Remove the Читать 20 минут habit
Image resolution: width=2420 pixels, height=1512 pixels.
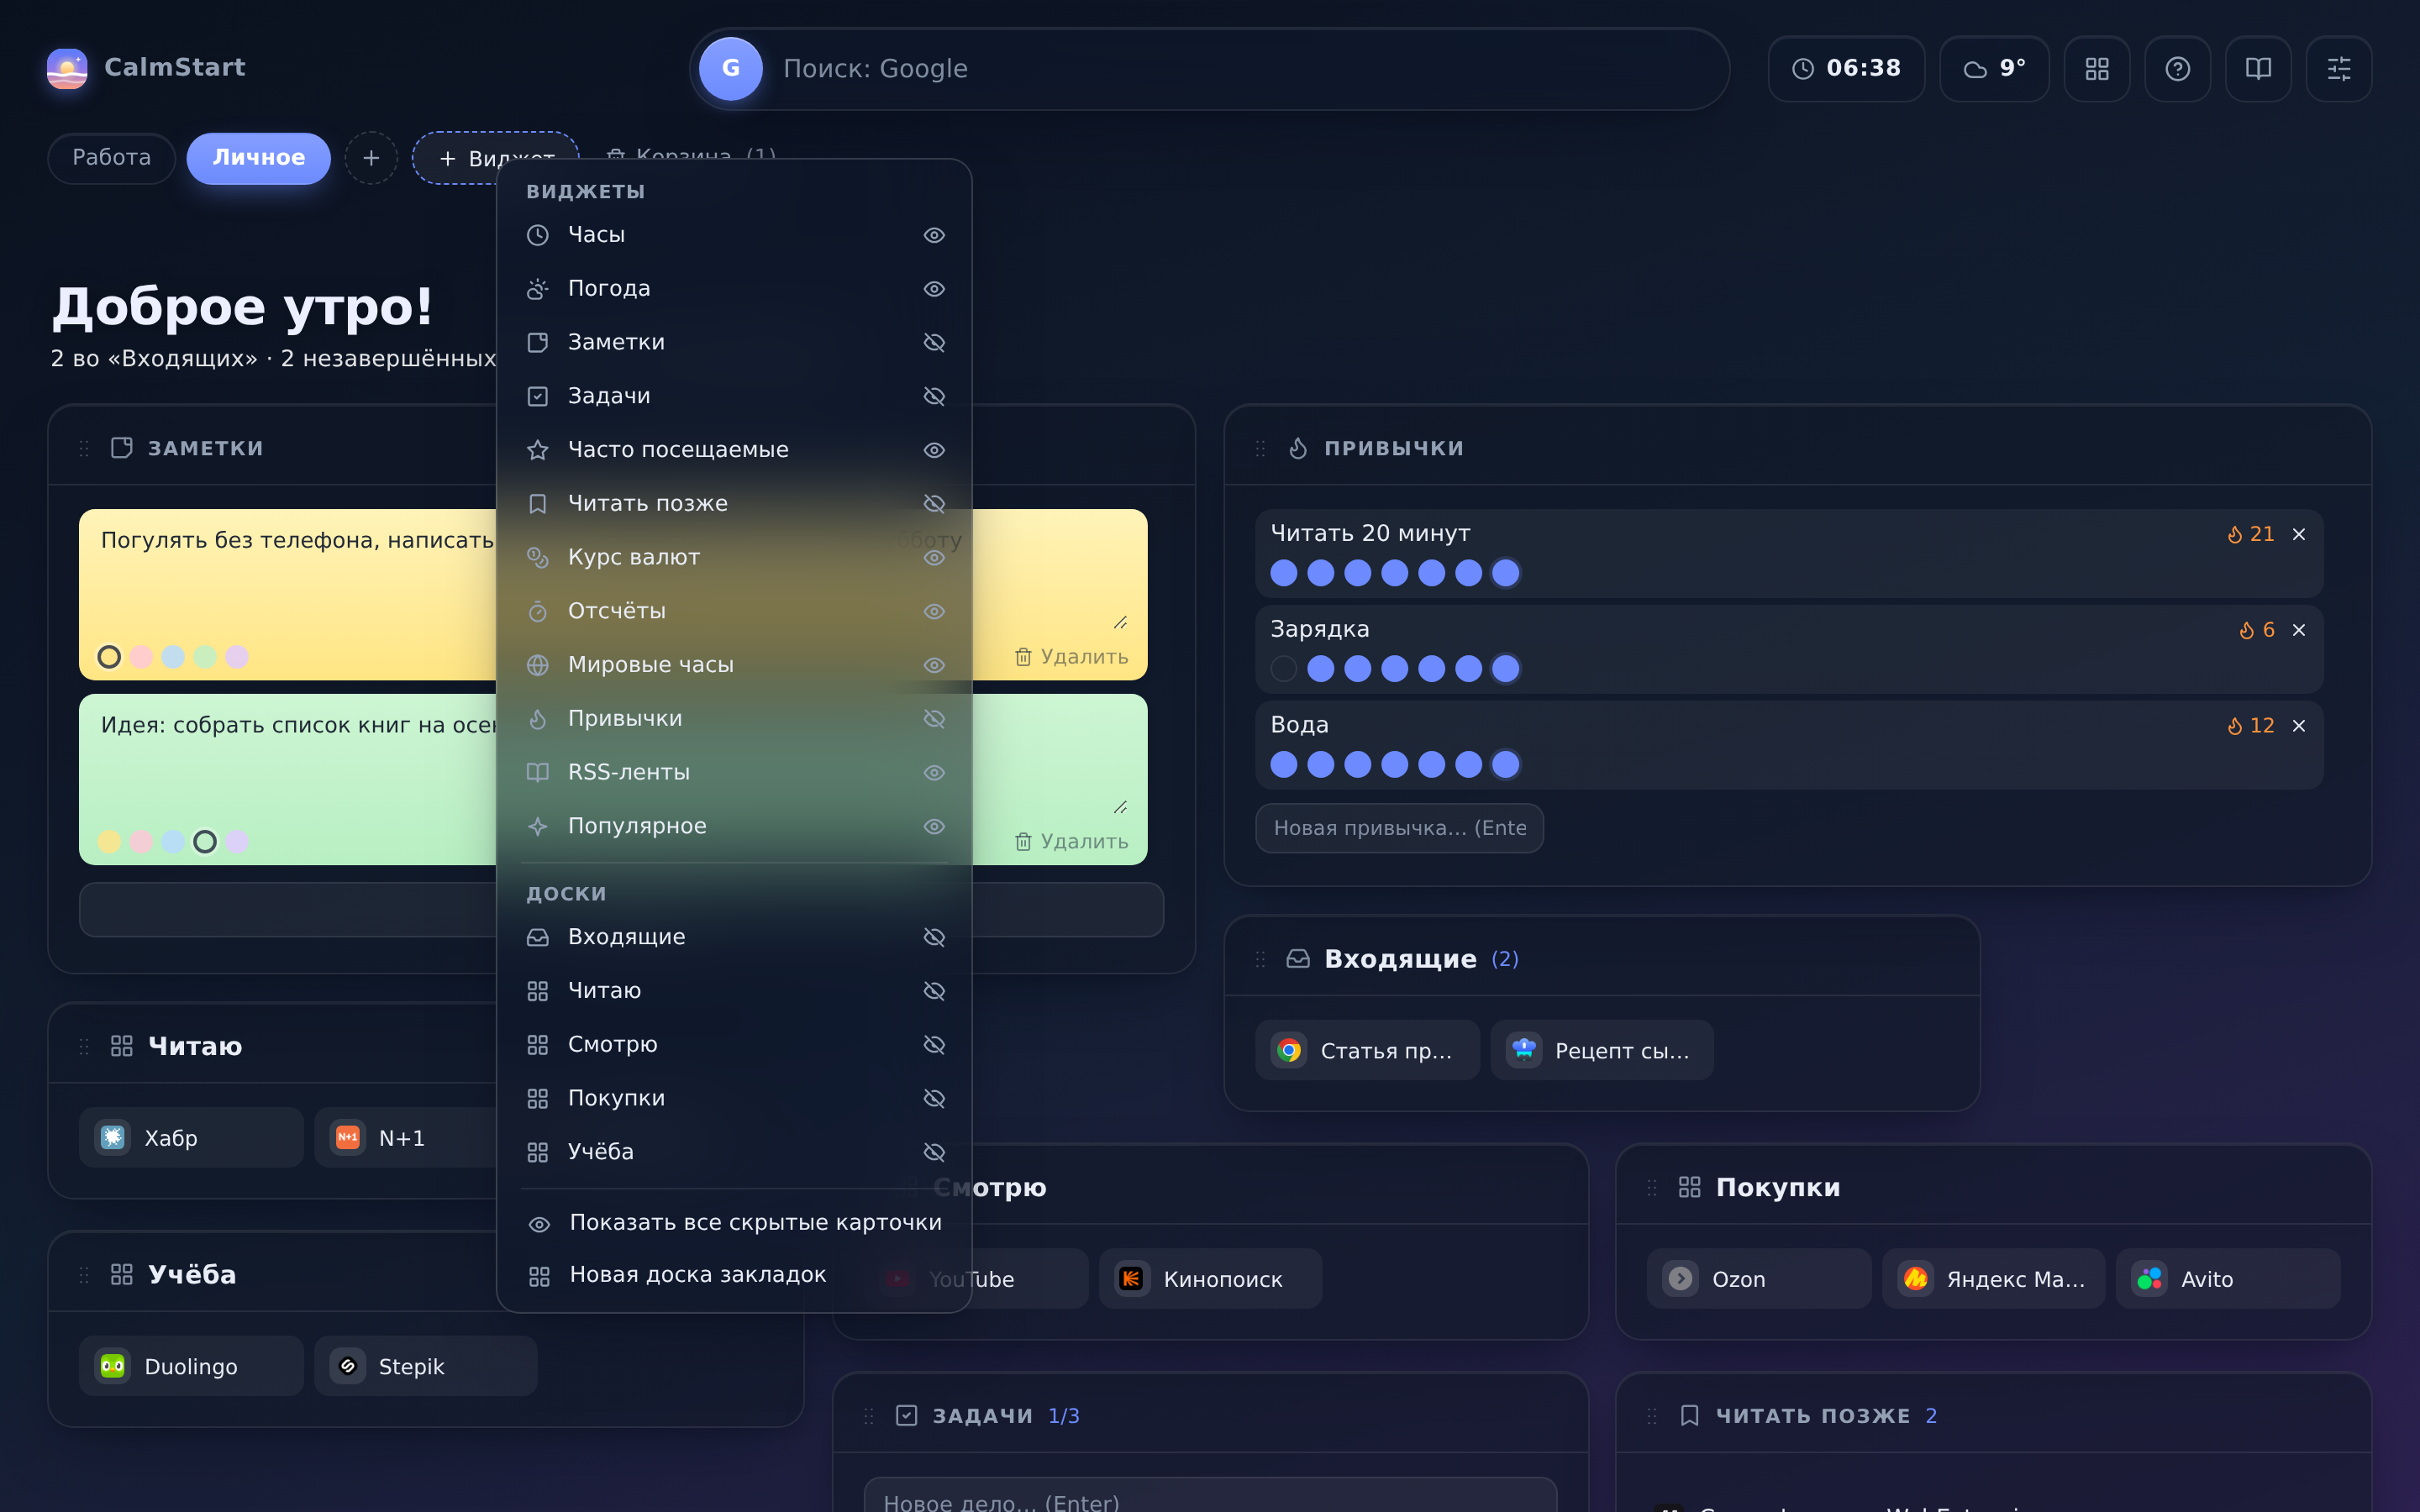(2299, 534)
